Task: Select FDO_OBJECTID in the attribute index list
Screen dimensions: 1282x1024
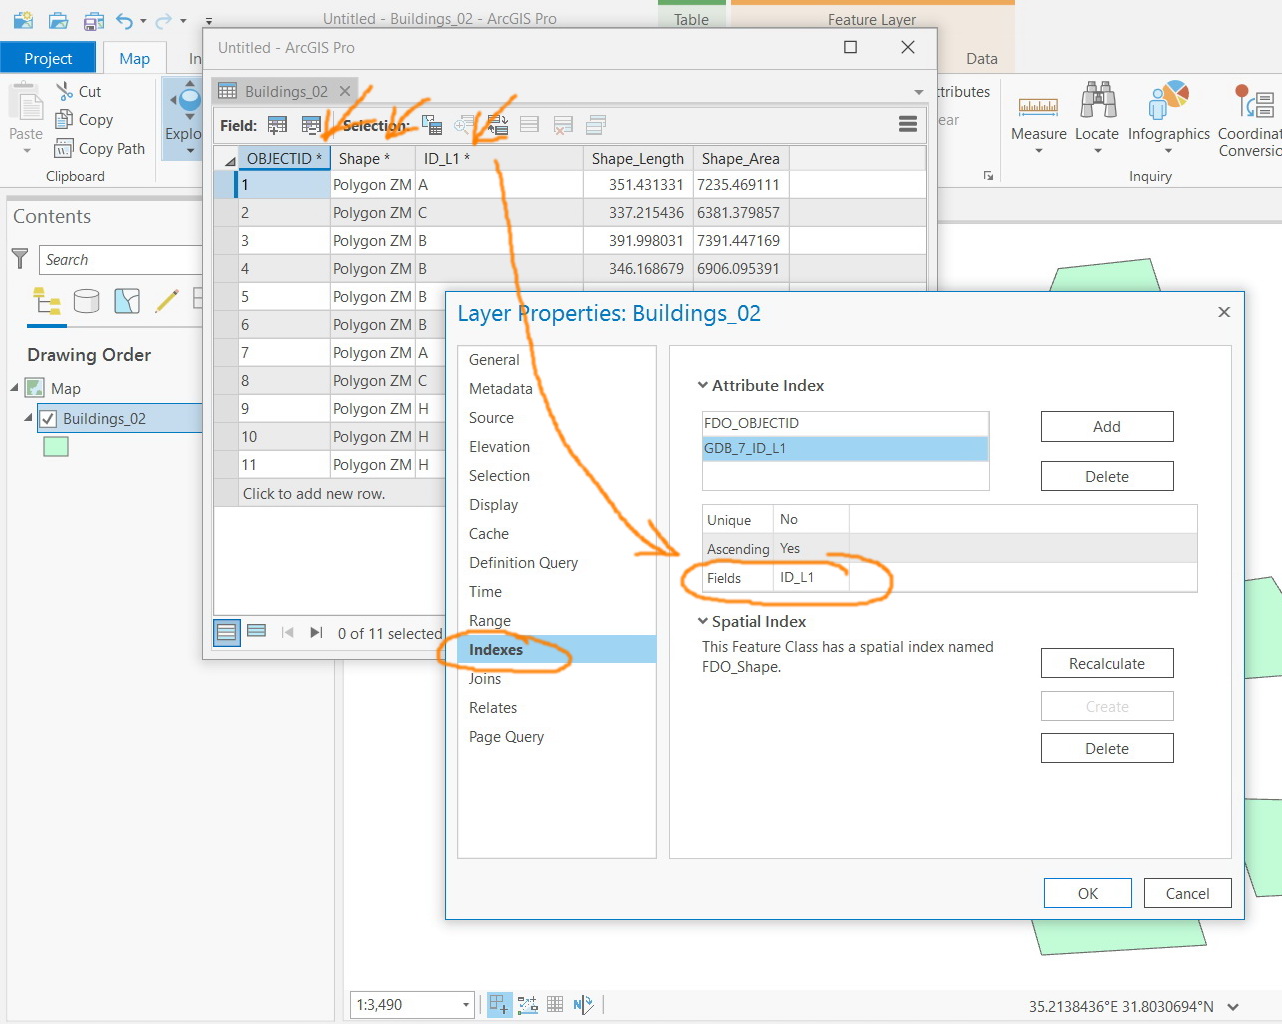Action: (845, 423)
